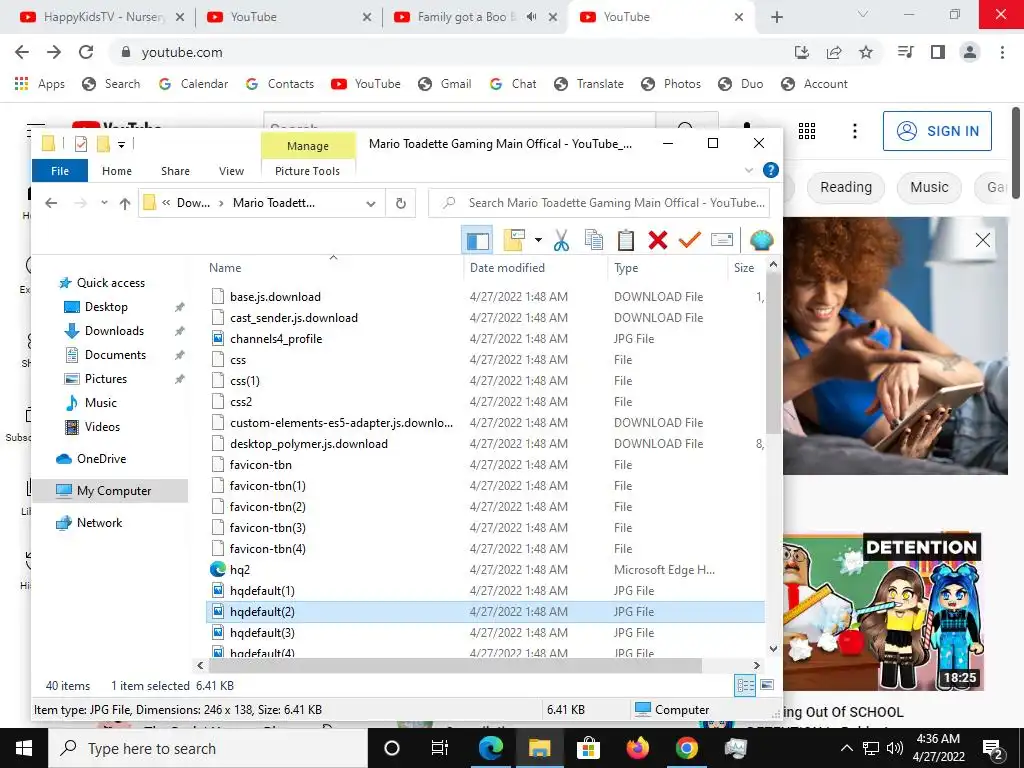Expand the address bar history dropdown
1024x768 pixels.
[x=371, y=203]
